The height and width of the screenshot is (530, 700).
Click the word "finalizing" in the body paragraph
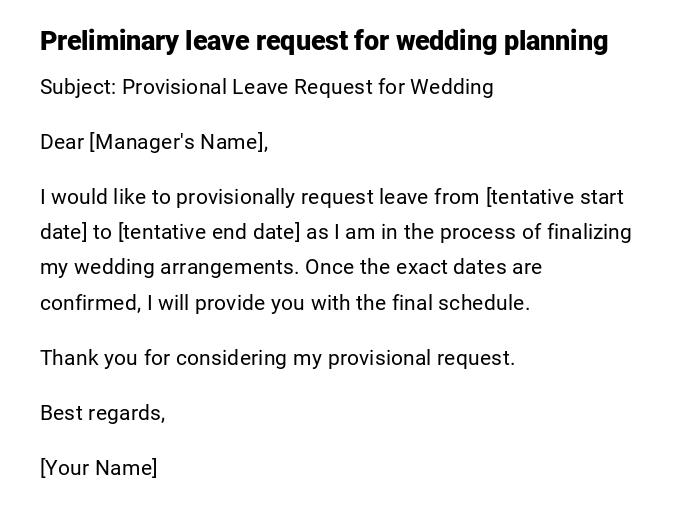(589, 232)
